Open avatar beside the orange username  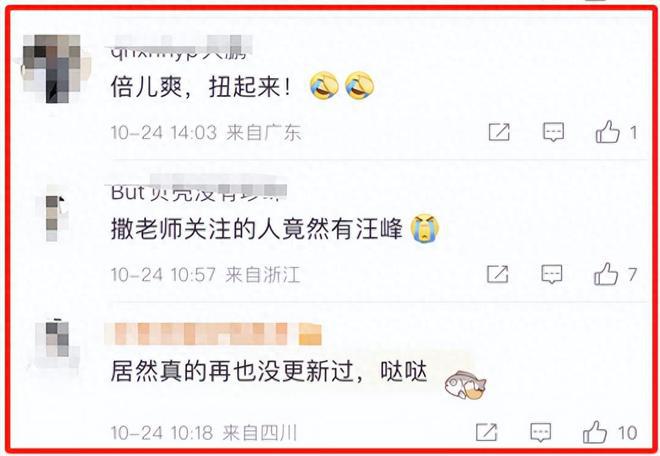[56, 341]
